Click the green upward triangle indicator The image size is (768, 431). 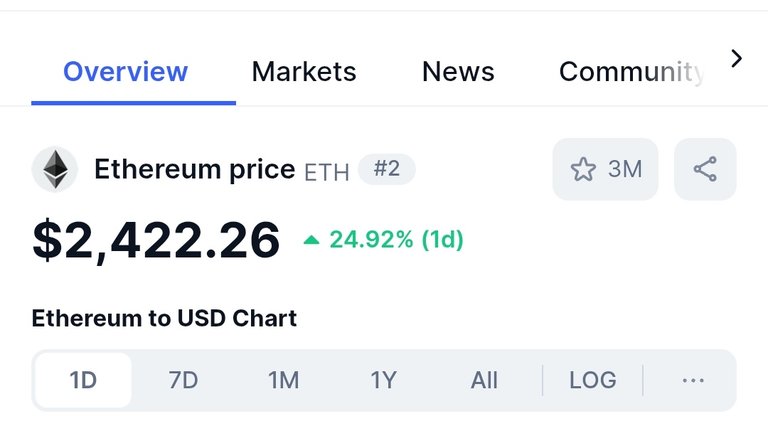point(312,240)
